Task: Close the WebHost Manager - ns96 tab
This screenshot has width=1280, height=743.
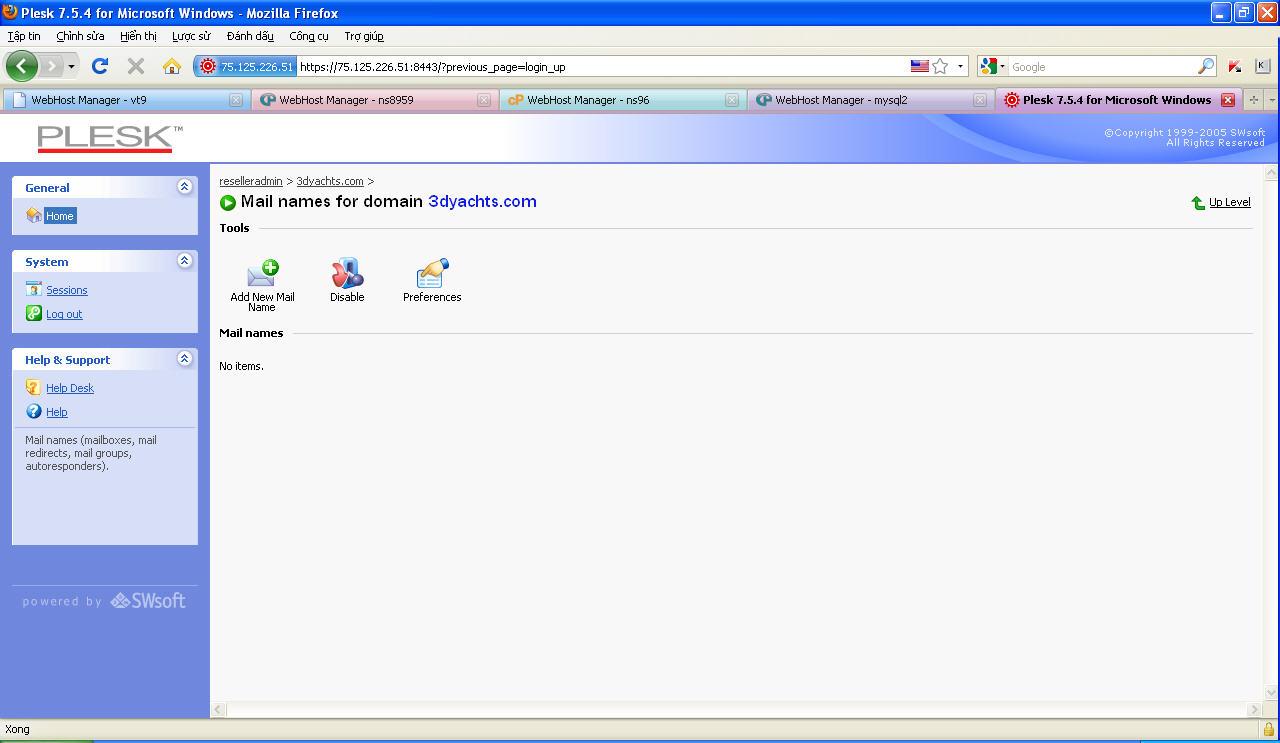Action: coord(732,100)
